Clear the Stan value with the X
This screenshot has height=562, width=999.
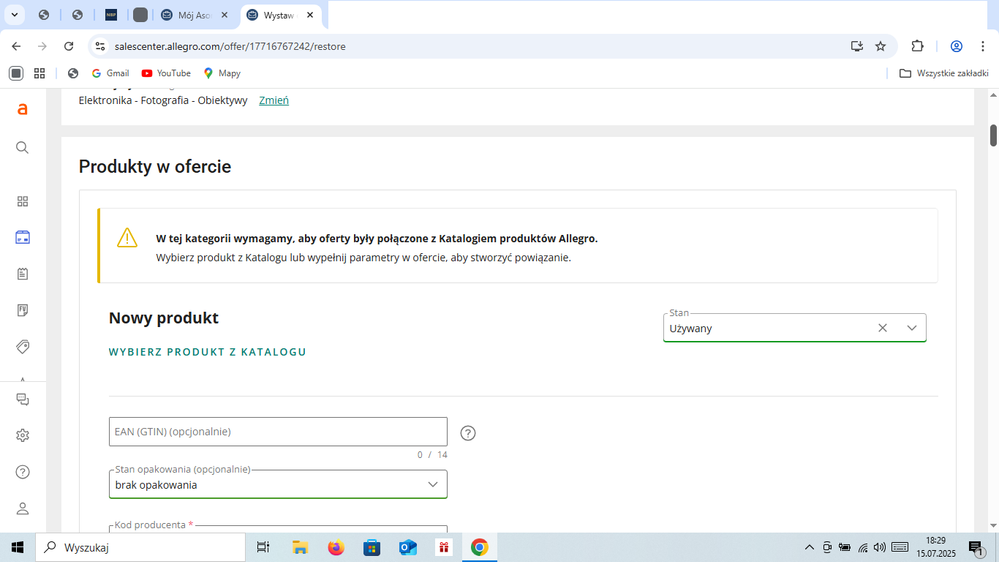[882, 328]
